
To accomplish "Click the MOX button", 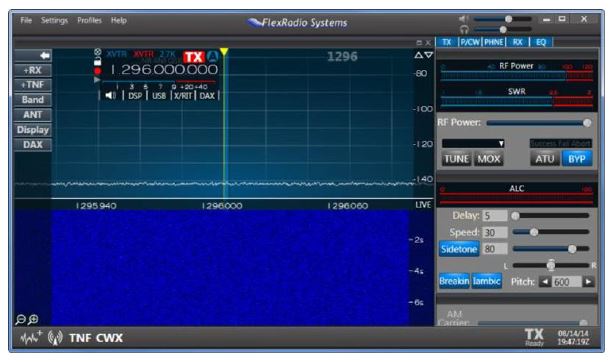I will [x=489, y=159].
